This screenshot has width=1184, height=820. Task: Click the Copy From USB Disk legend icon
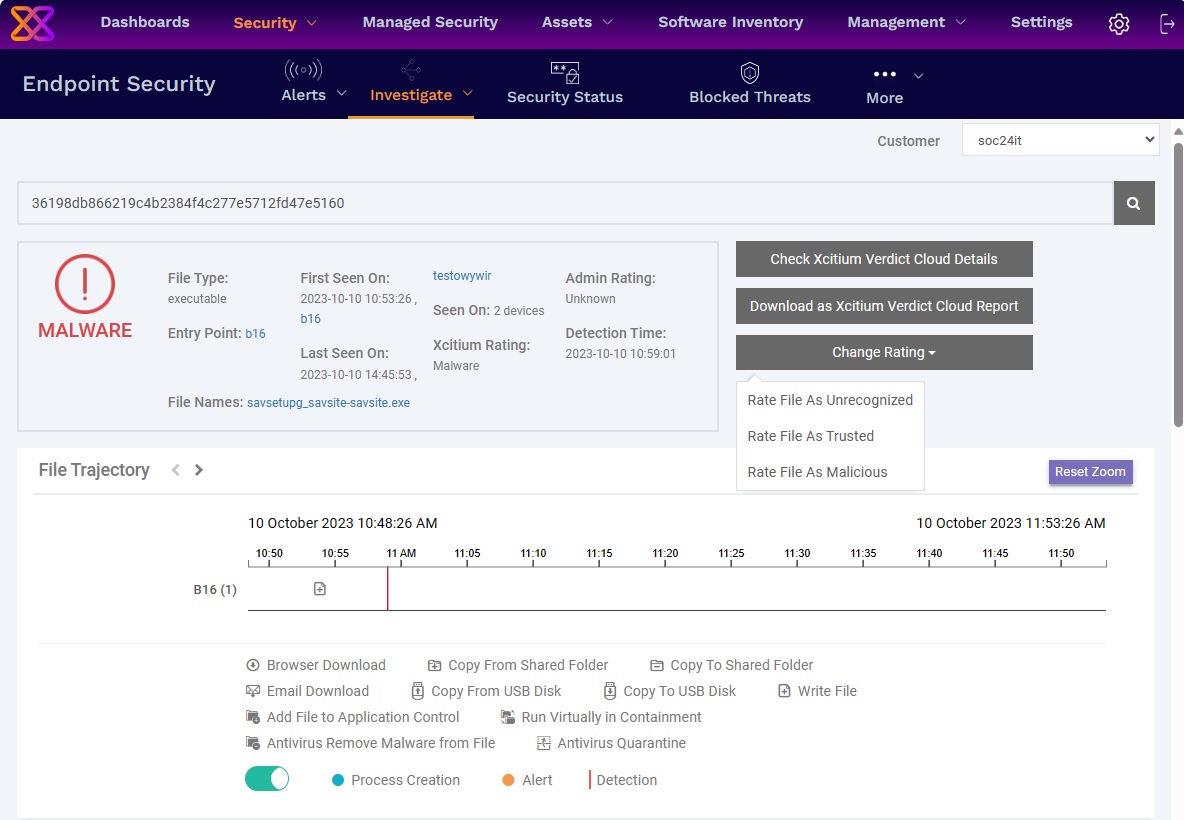(x=418, y=691)
